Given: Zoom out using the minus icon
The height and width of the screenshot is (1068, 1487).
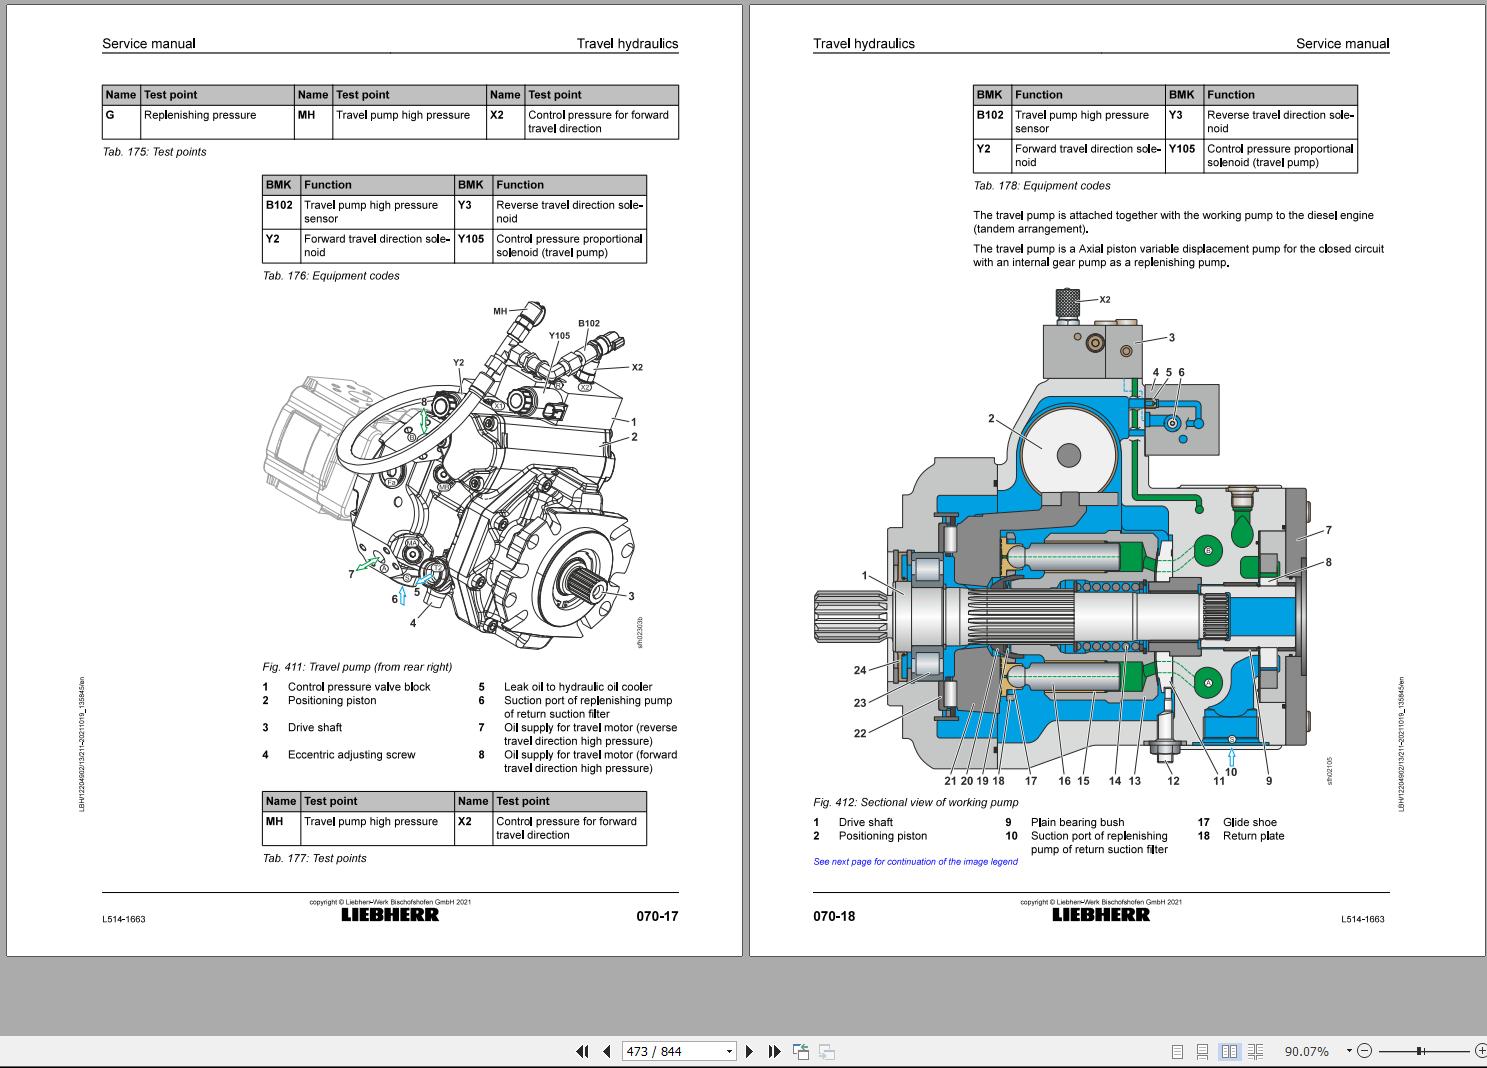Looking at the screenshot, I should click(x=1364, y=1050).
